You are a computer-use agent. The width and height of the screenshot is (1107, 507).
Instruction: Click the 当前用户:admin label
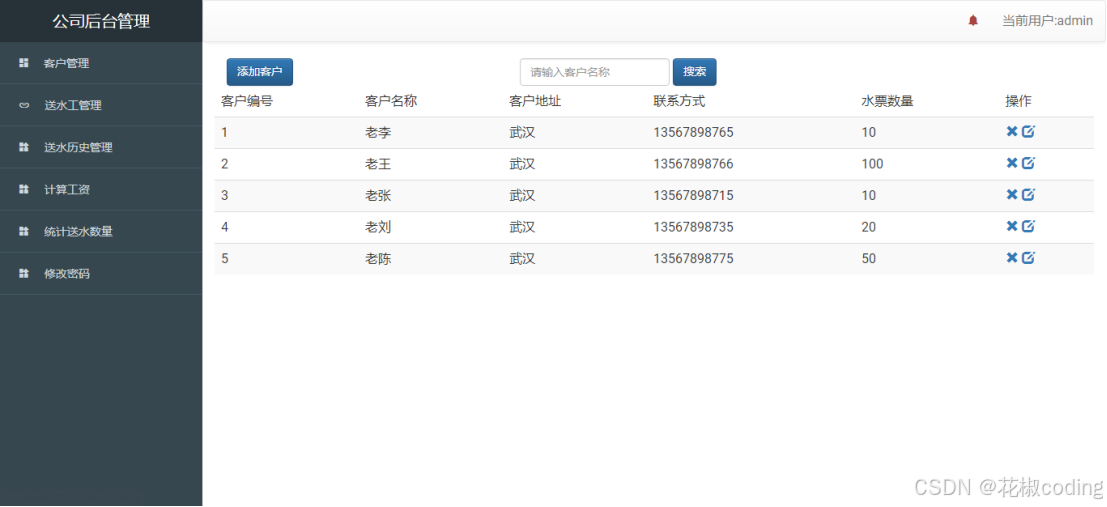pyautogui.click(x=1047, y=21)
